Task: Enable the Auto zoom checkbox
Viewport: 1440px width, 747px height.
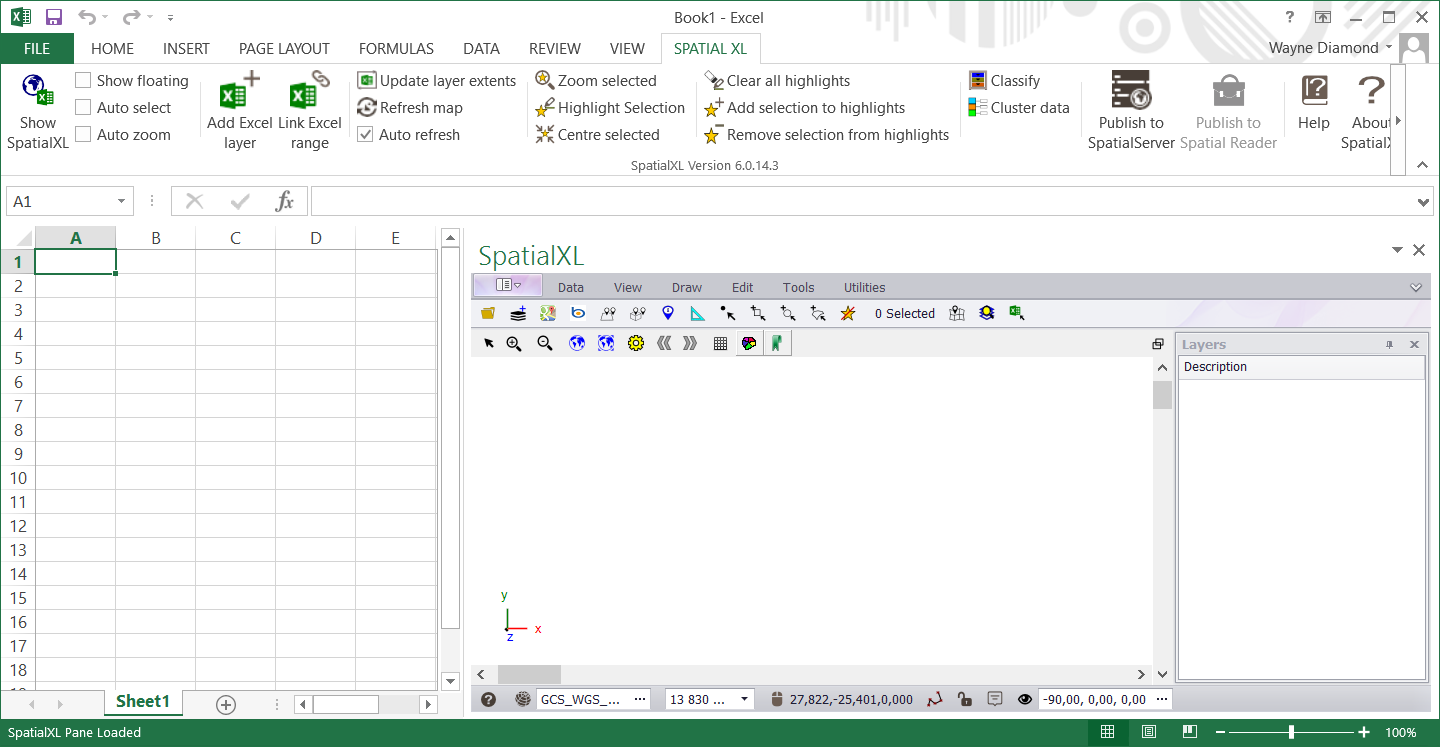Action: pos(82,133)
